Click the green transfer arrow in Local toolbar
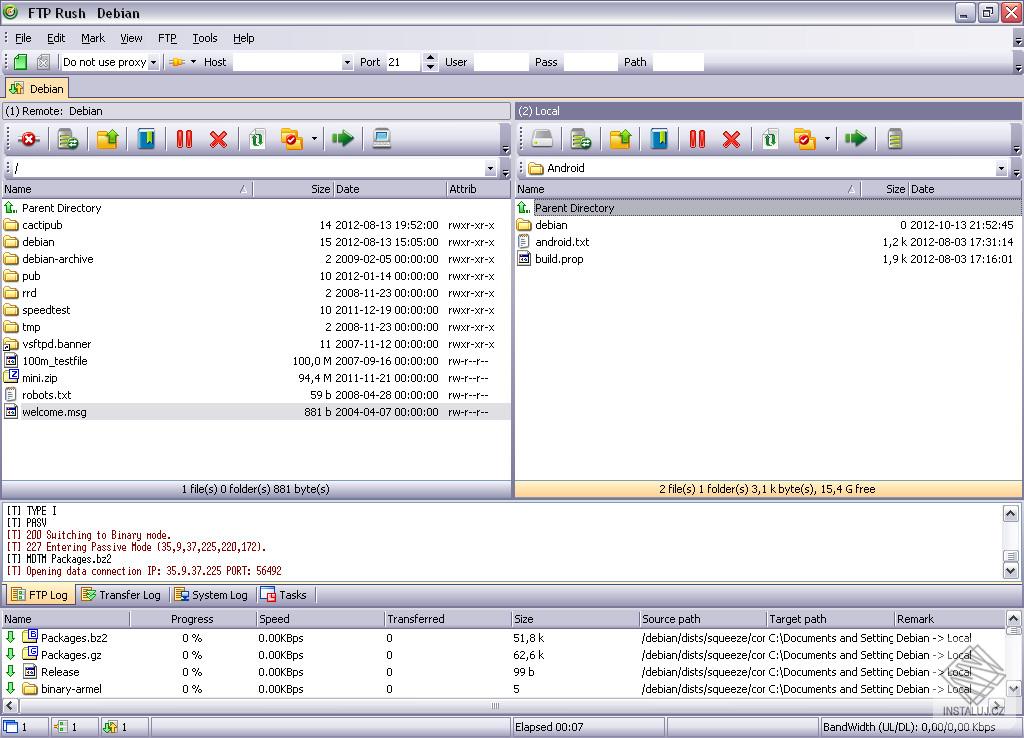Image resolution: width=1024 pixels, height=738 pixels. (x=855, y=139)
